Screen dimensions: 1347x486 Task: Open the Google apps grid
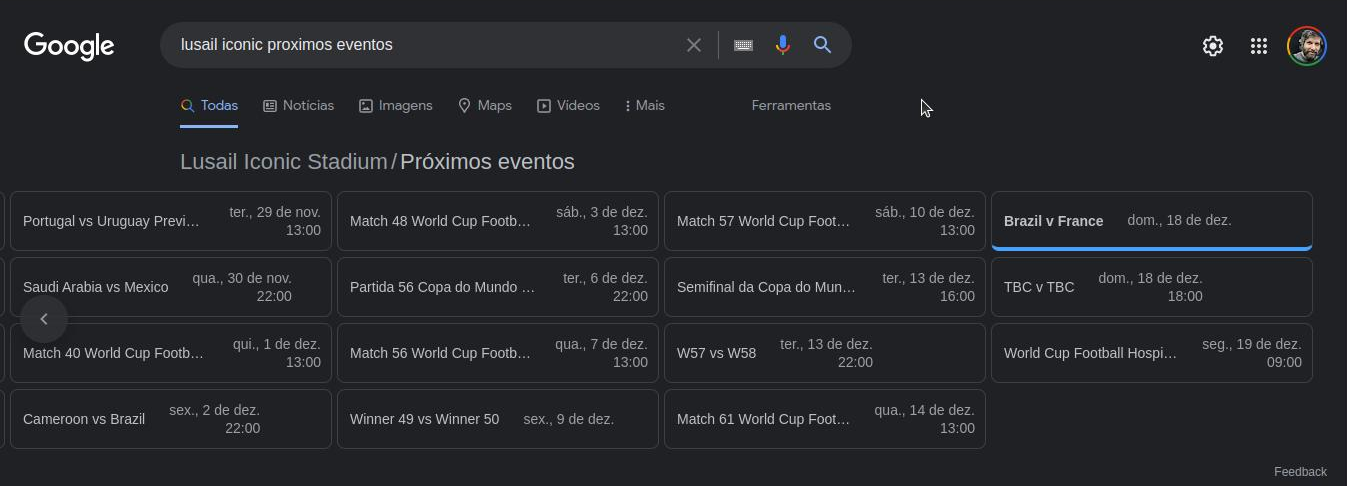tap(1259, 46)
